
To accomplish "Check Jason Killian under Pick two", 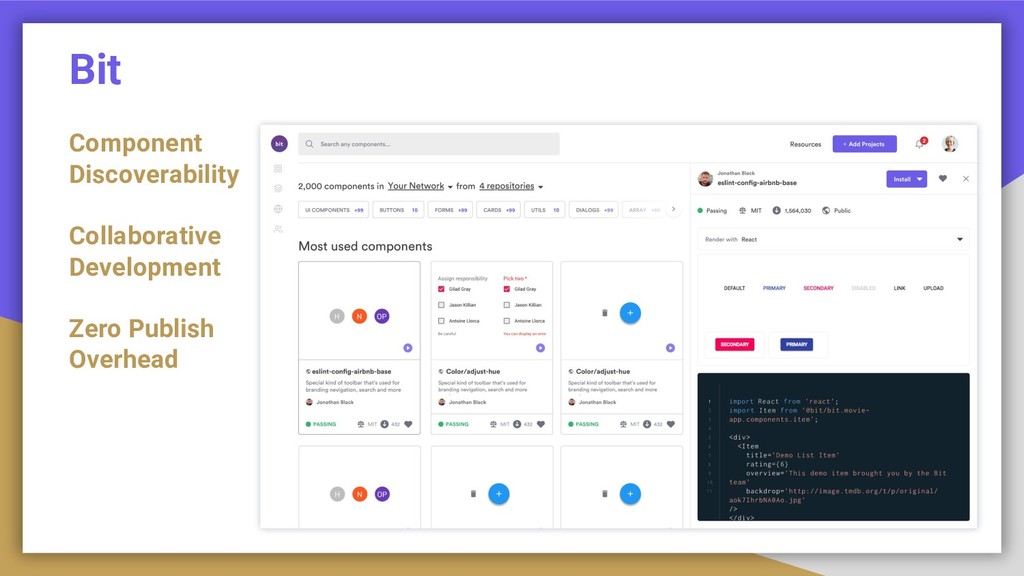I will (x=507, y=305).
